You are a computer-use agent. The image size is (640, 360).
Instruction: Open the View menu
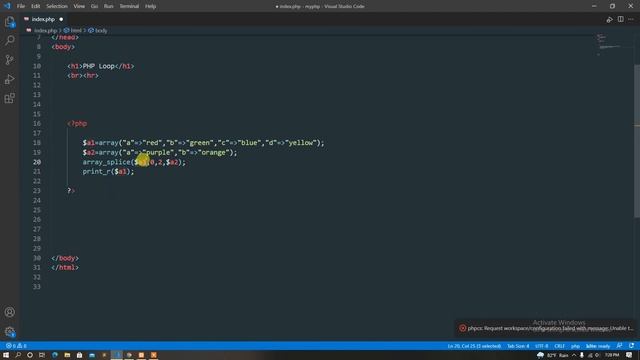point(79,6)
